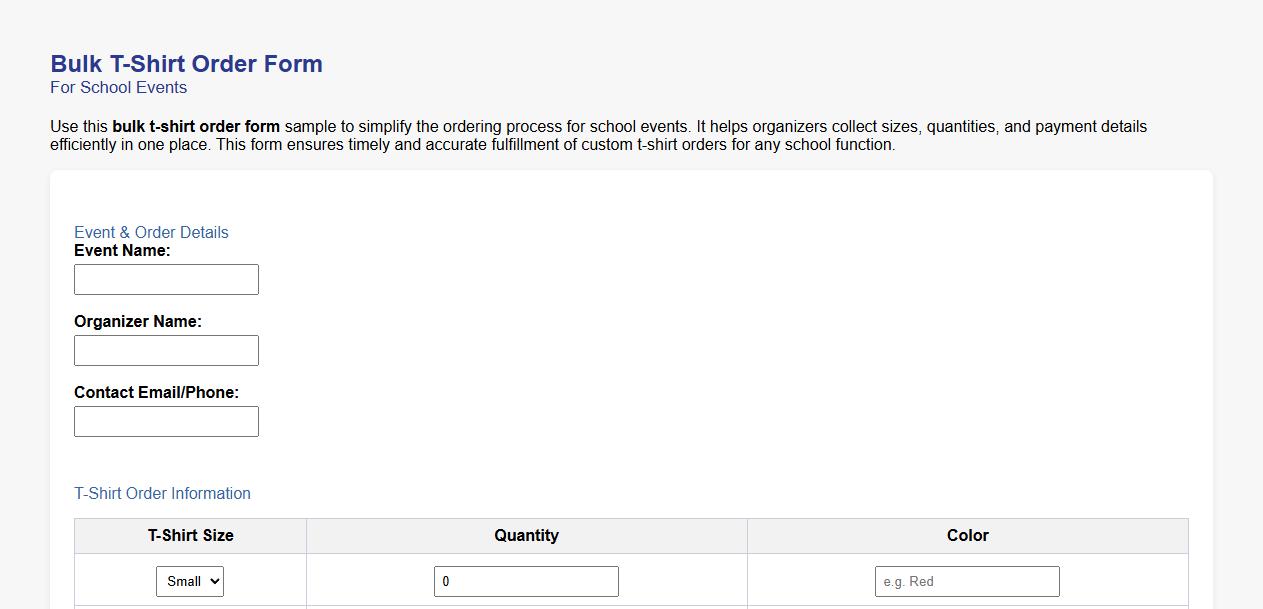Click the Event Name input field
Viewport: 1263px width, 609px height.
(x=166, y=279)
